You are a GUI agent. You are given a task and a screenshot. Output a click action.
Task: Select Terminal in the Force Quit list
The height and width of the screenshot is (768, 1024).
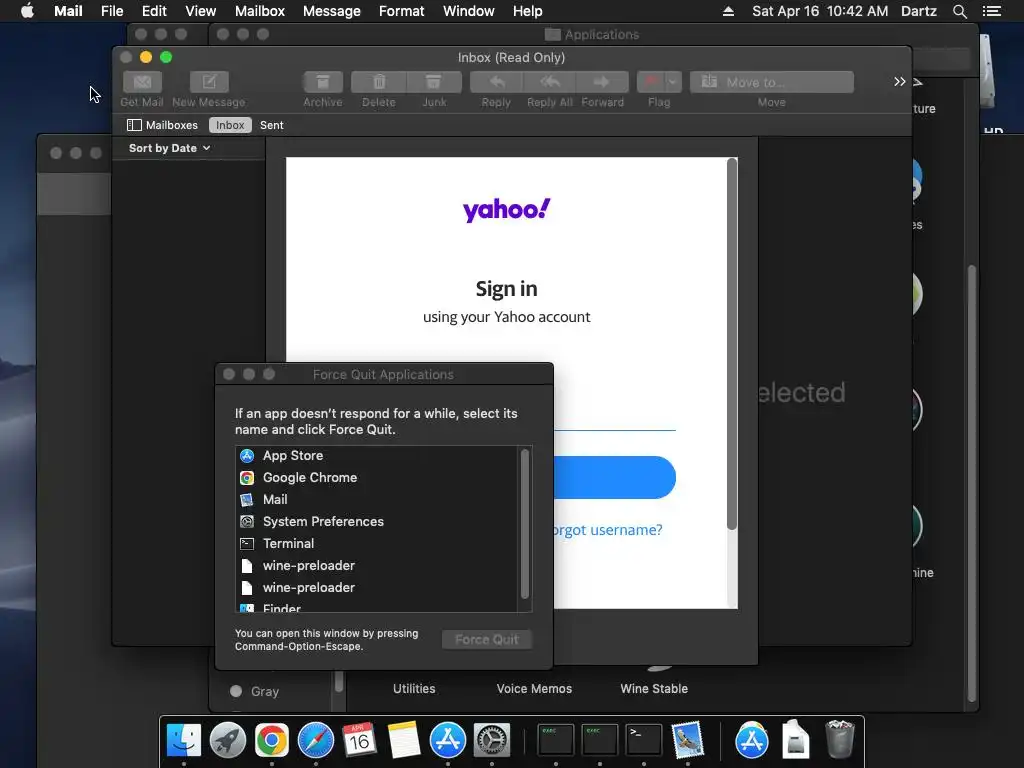tap(377, 543)
